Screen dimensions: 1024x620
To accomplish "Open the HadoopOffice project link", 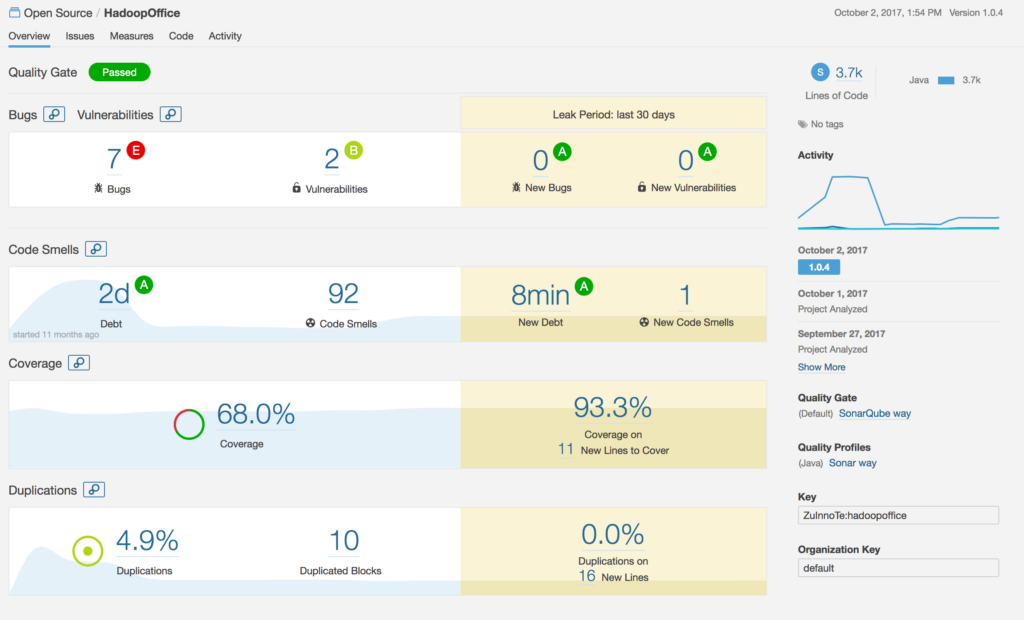I will click(x=142, y=13).
